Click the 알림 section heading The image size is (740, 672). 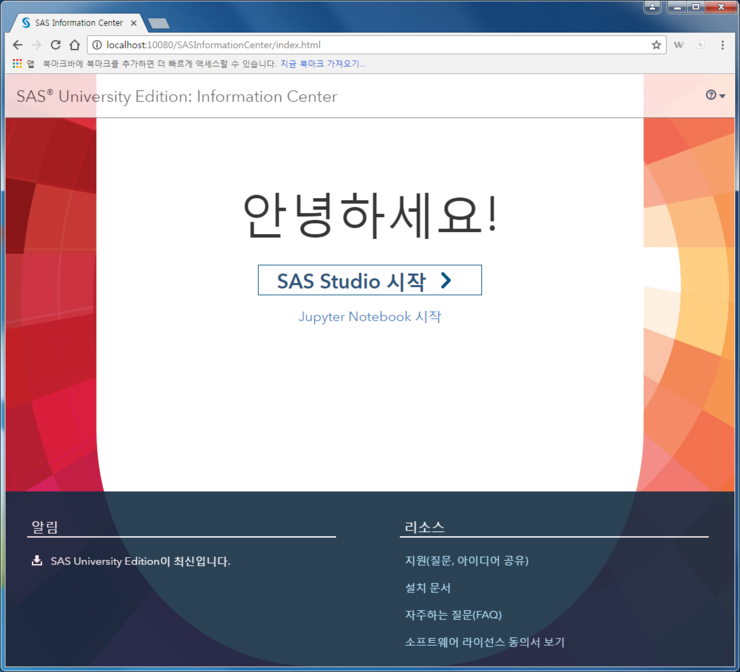click(x=45, y=527)
